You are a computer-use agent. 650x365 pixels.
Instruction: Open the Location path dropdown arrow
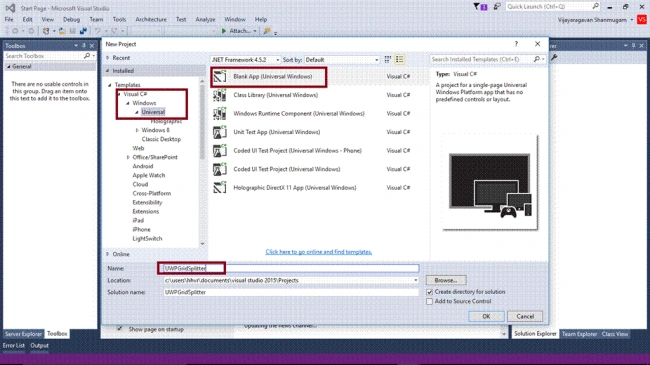416,280
